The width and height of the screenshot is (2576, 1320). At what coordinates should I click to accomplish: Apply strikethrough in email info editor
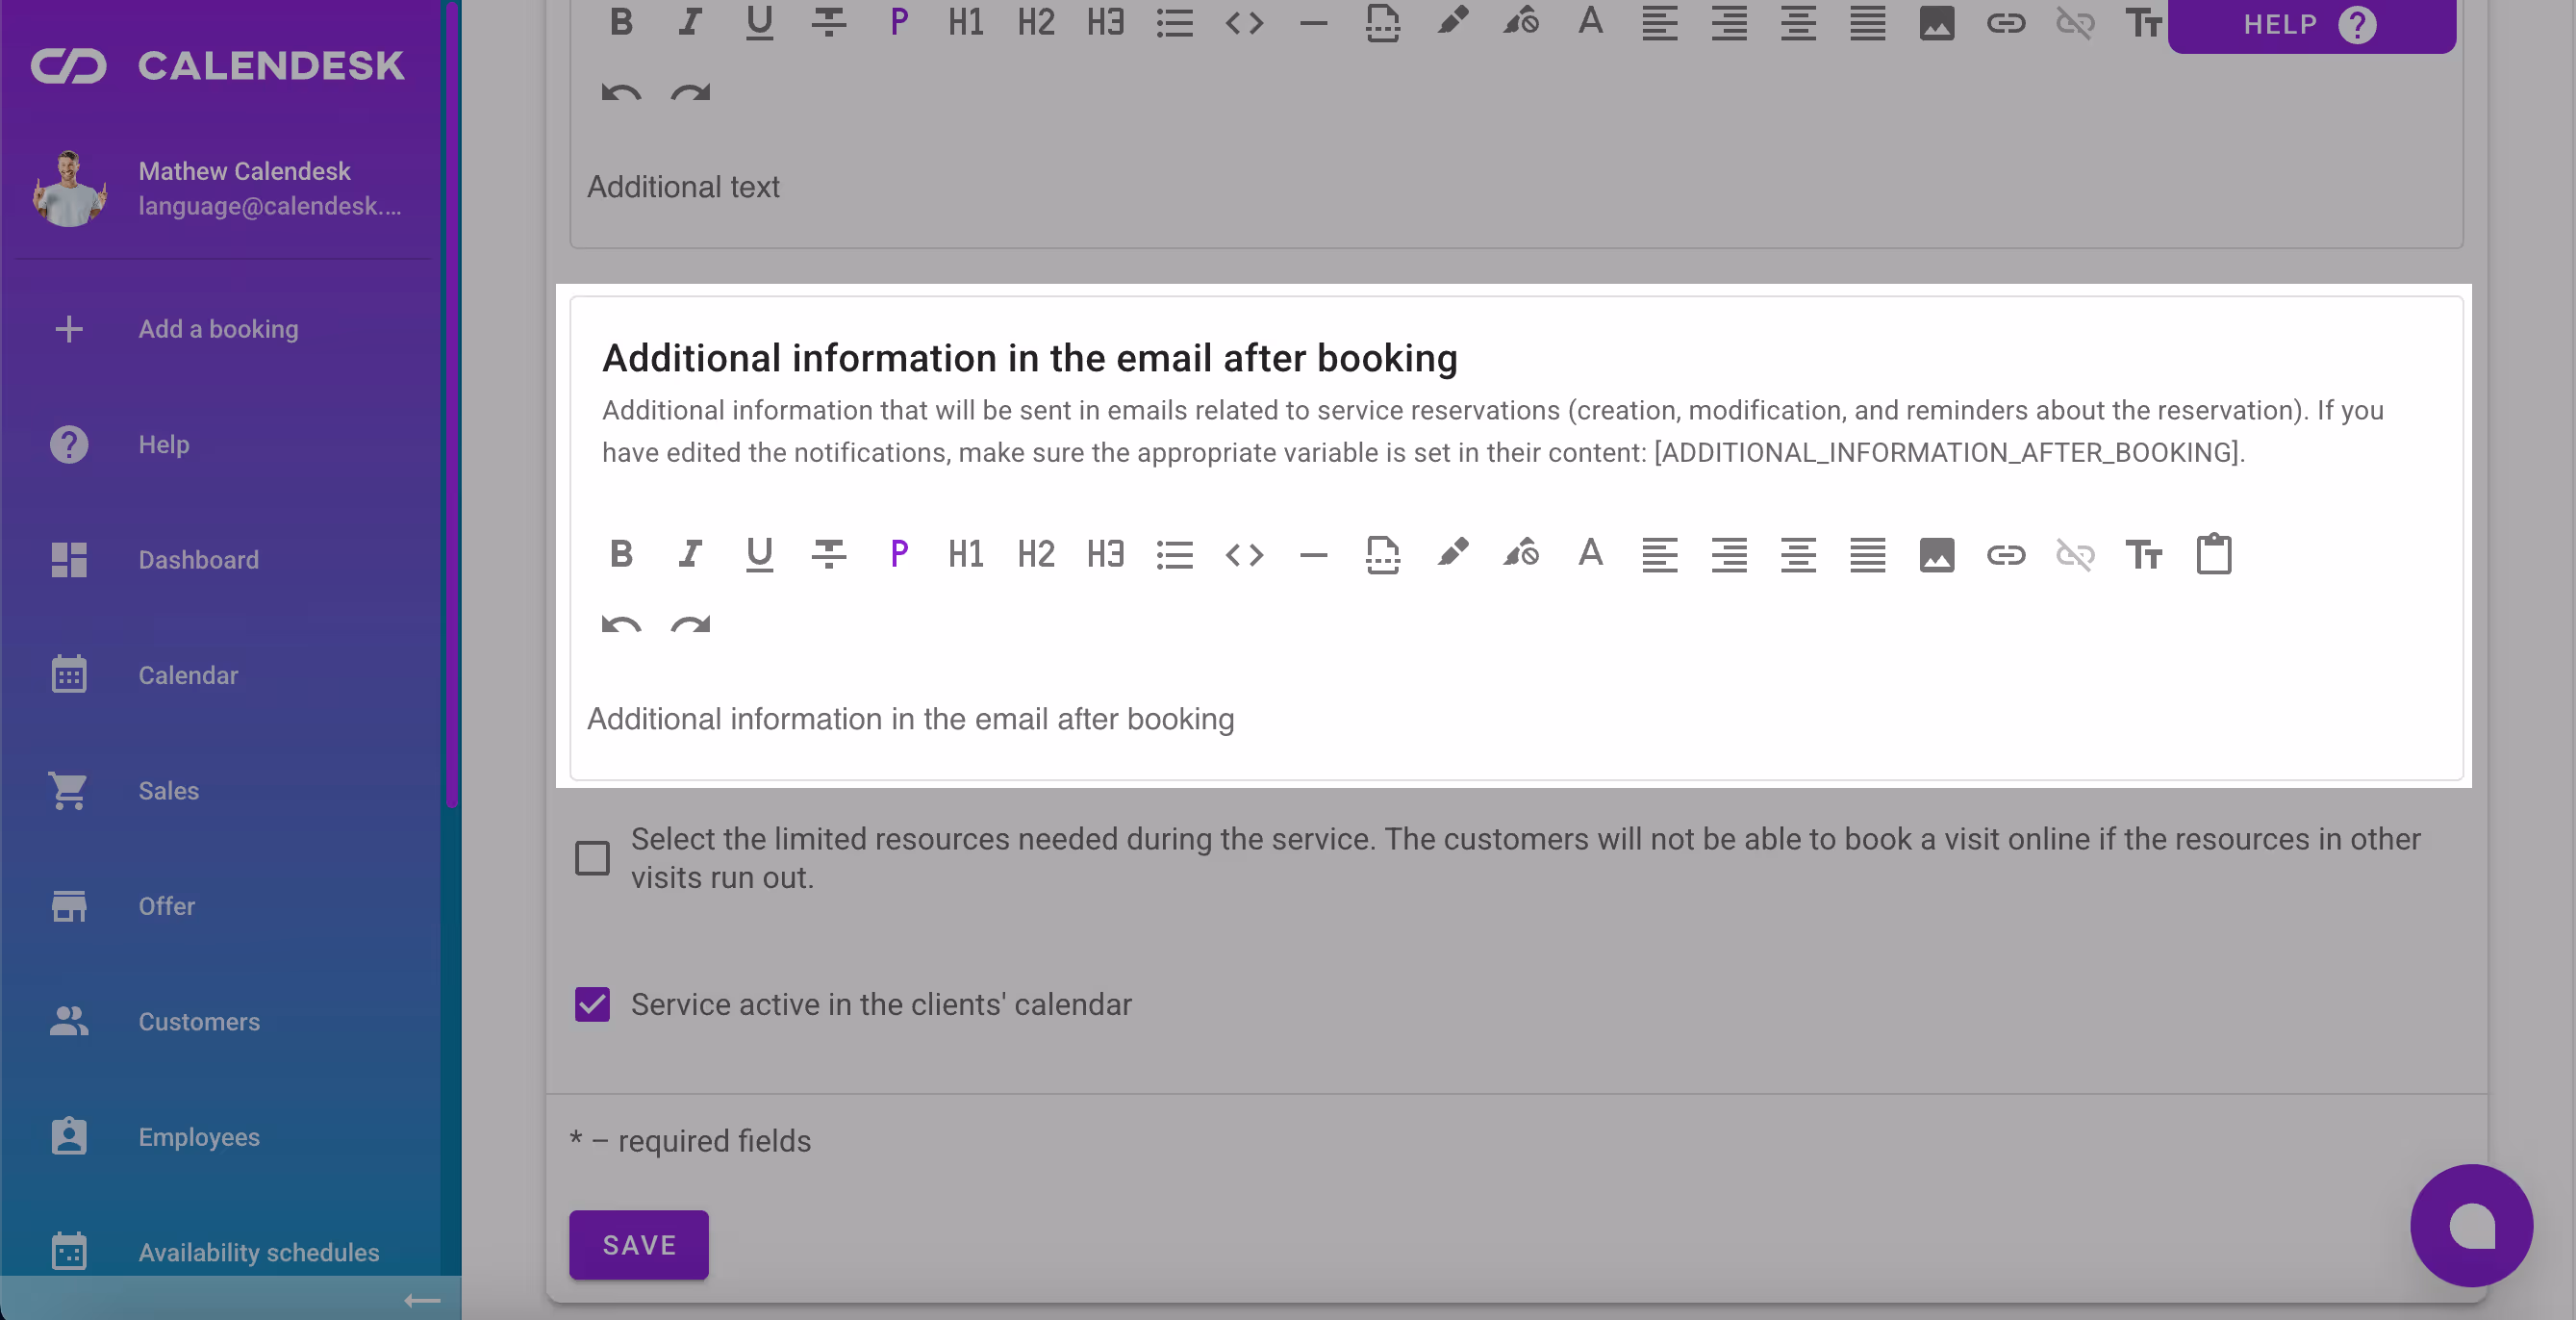pos(828,554)
